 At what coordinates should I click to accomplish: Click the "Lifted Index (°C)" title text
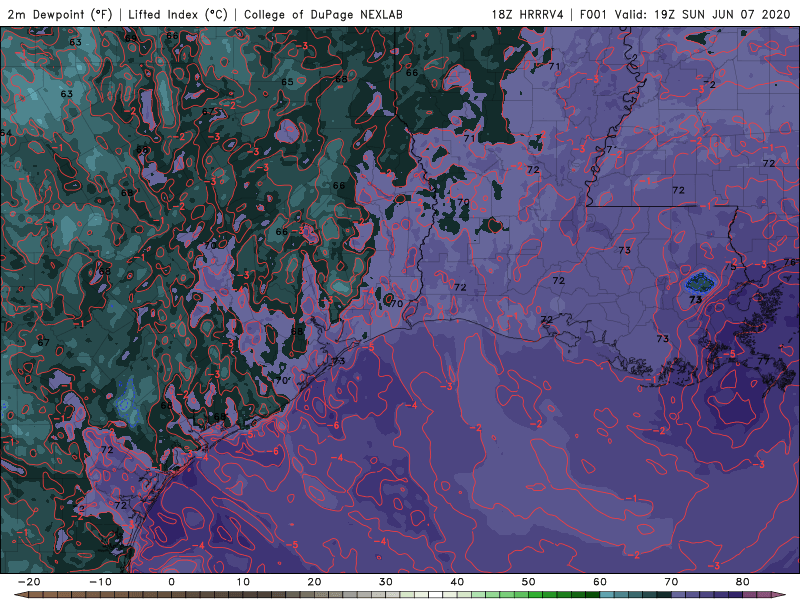tap(178, 14)
